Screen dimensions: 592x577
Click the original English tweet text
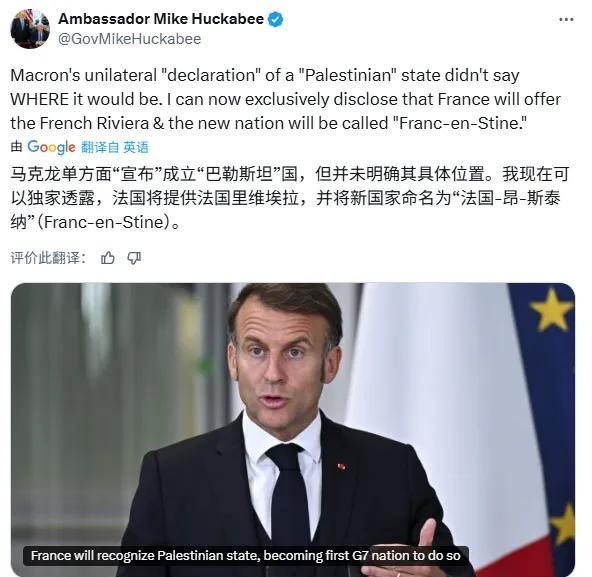point(286,99)
